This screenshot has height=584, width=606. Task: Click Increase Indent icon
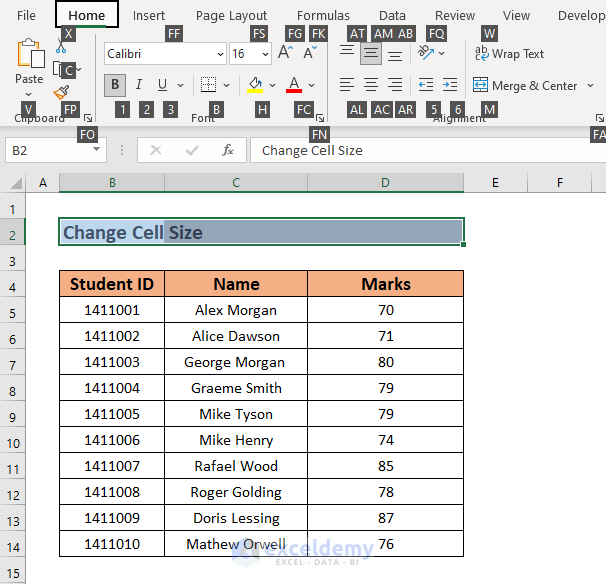(x=450, y=85)
